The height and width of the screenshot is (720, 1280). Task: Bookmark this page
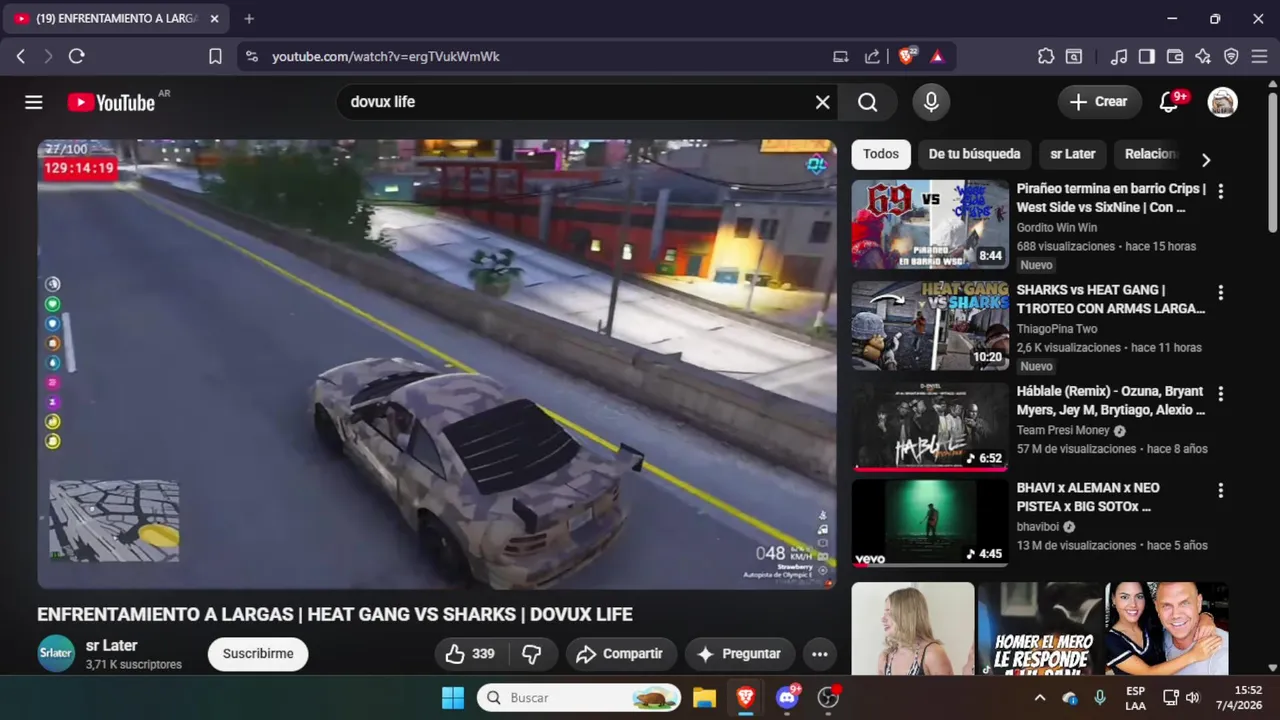coord(215,57)
